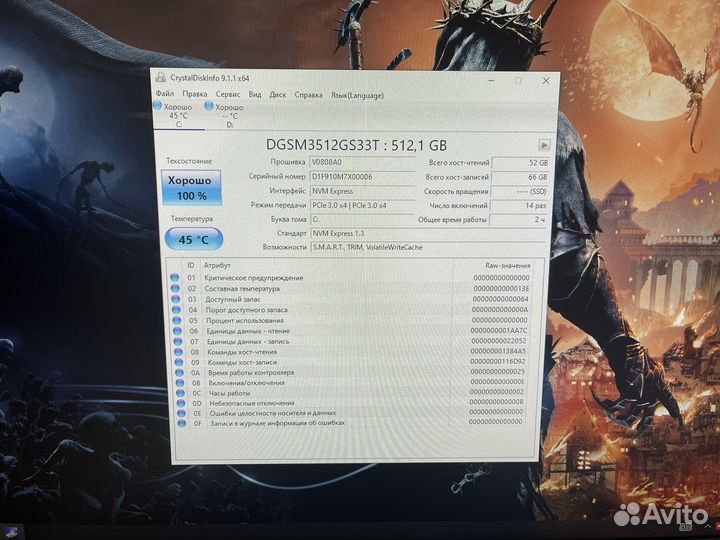Screen dimensions: 720x540
Task: Open the Правка menu
Action: (195, 94)
